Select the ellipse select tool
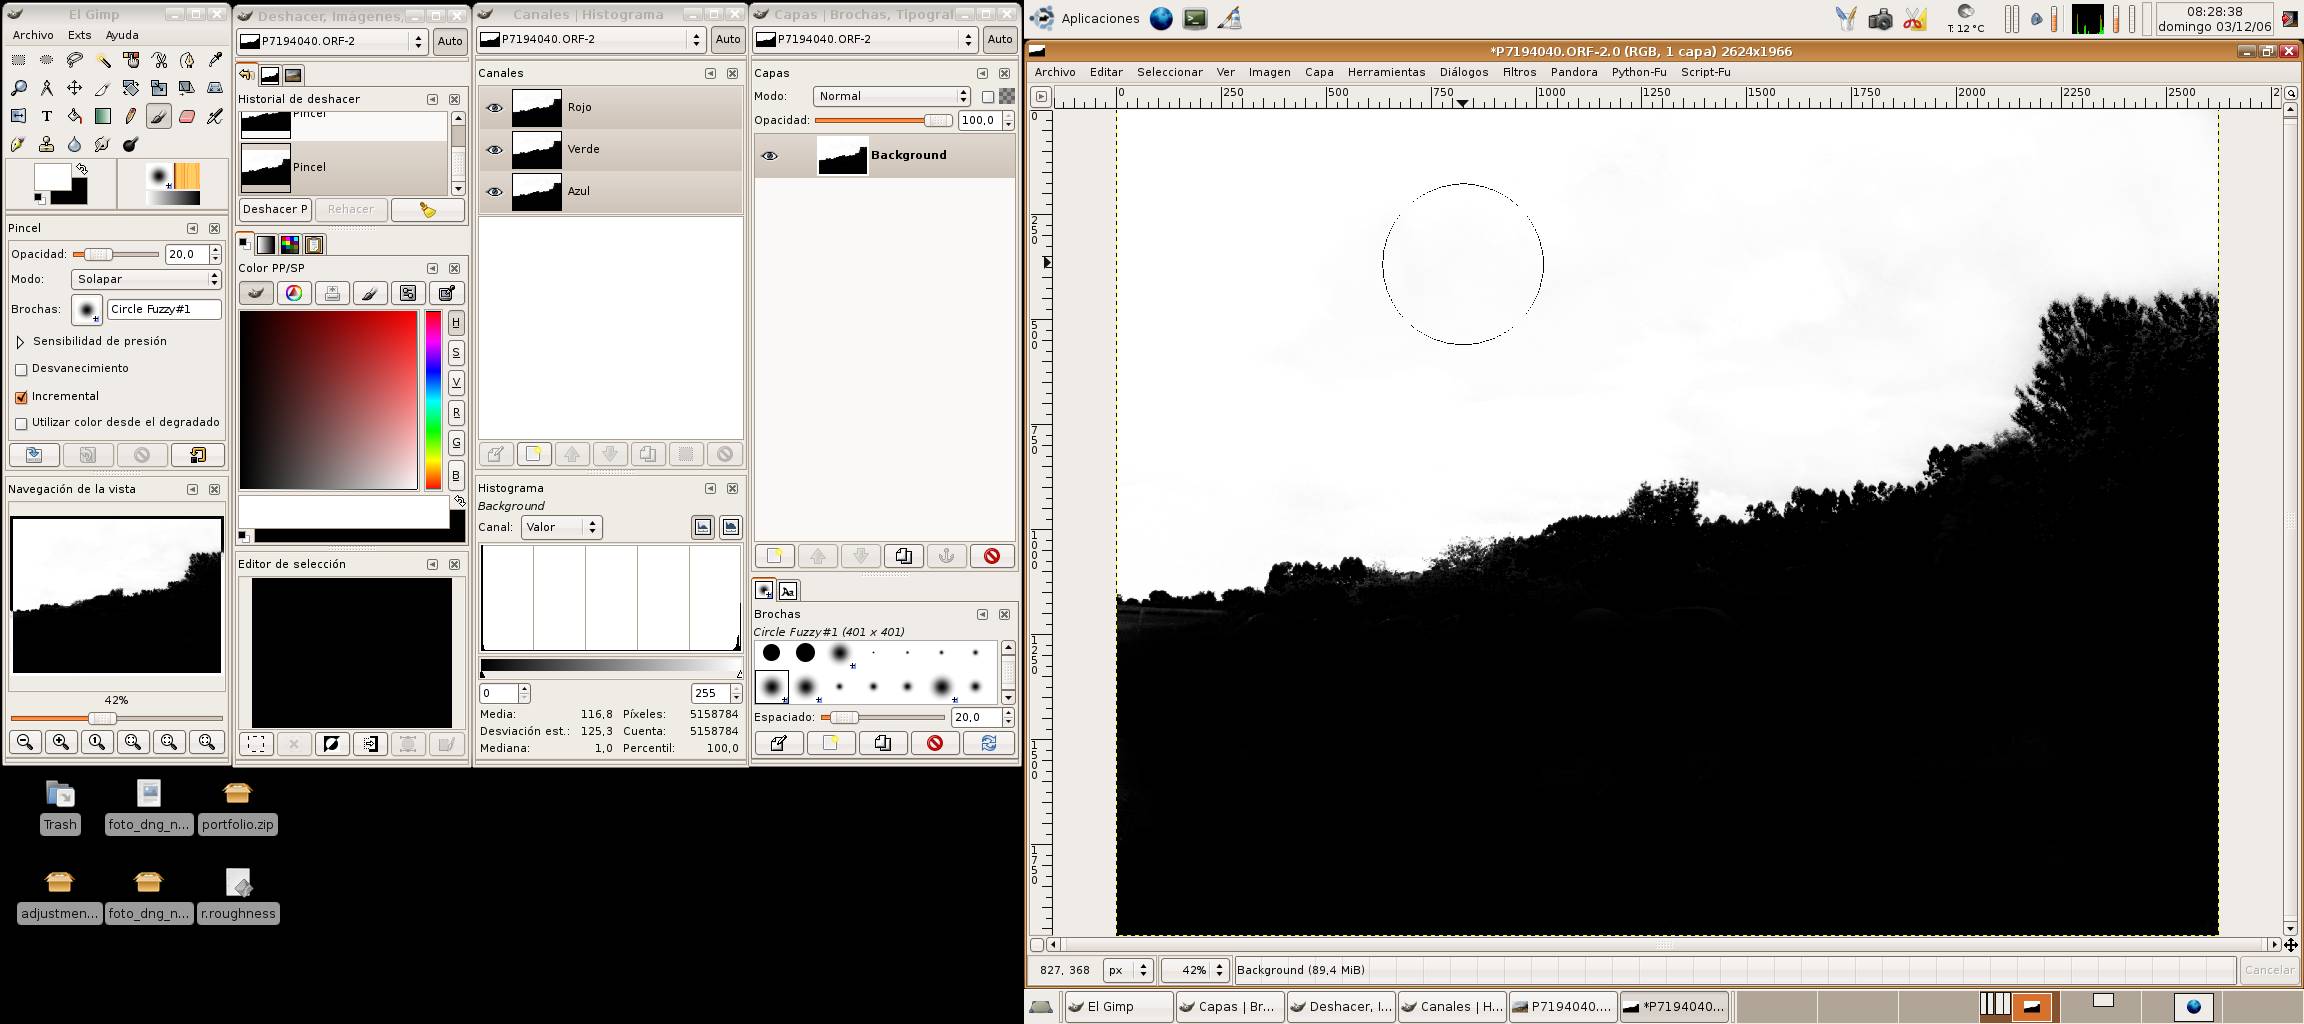 [46, 60]
